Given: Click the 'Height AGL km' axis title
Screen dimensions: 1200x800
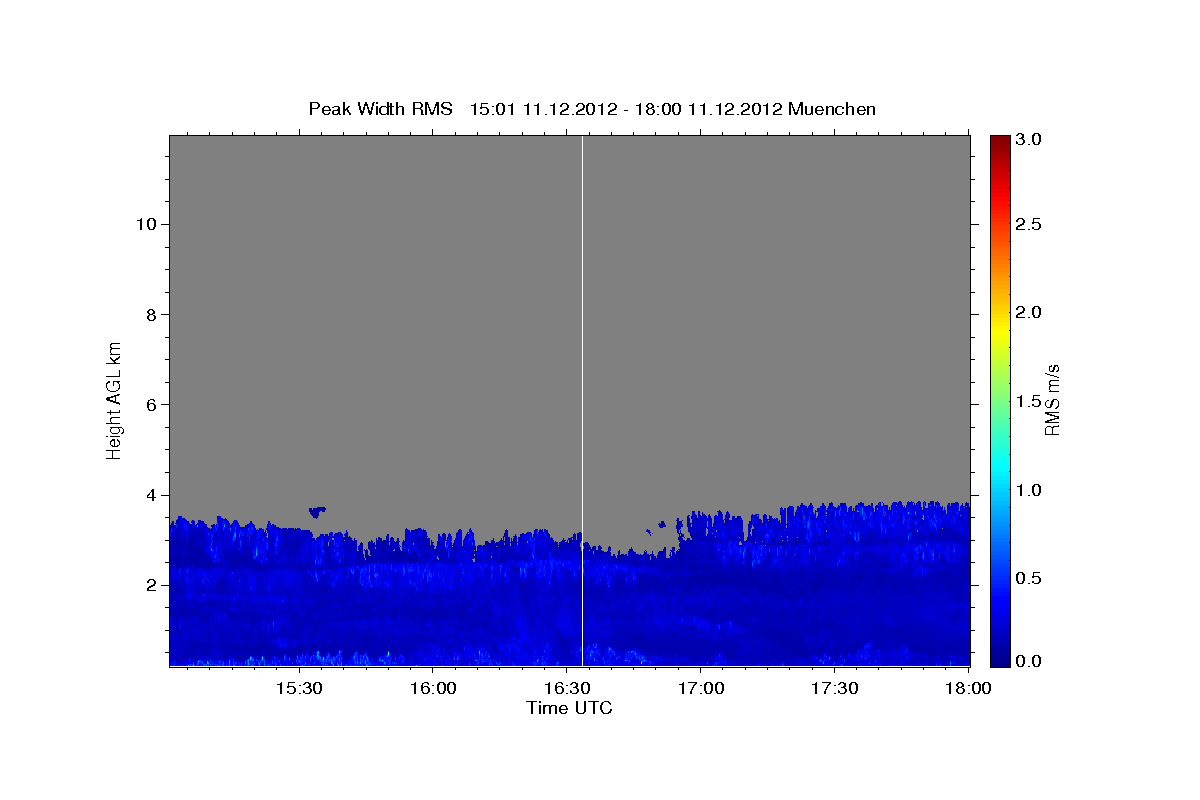Looking at the screenshot, I should 115,399.
